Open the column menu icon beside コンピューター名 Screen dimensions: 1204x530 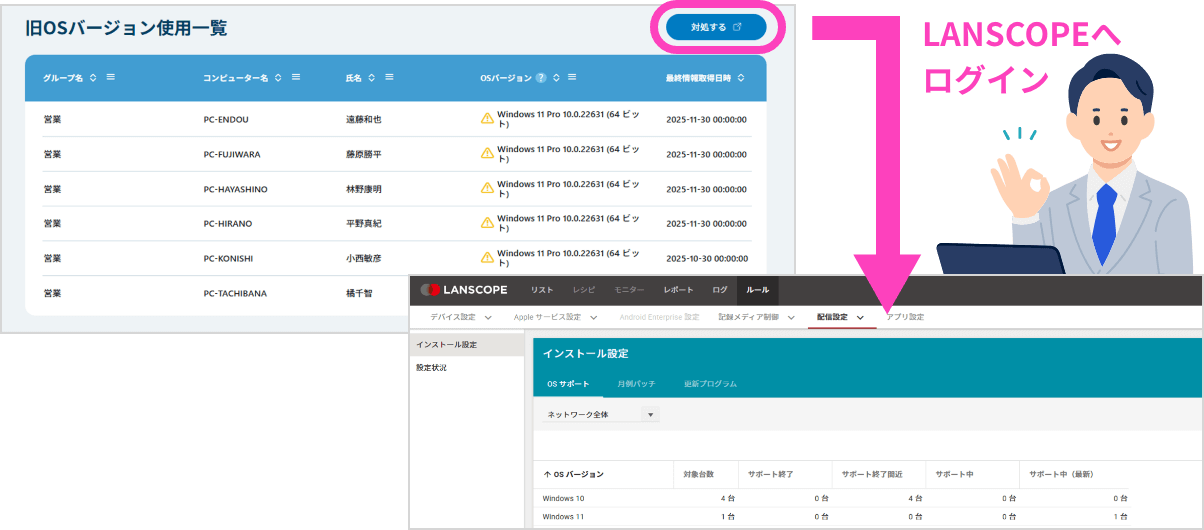tap(296, 77)
